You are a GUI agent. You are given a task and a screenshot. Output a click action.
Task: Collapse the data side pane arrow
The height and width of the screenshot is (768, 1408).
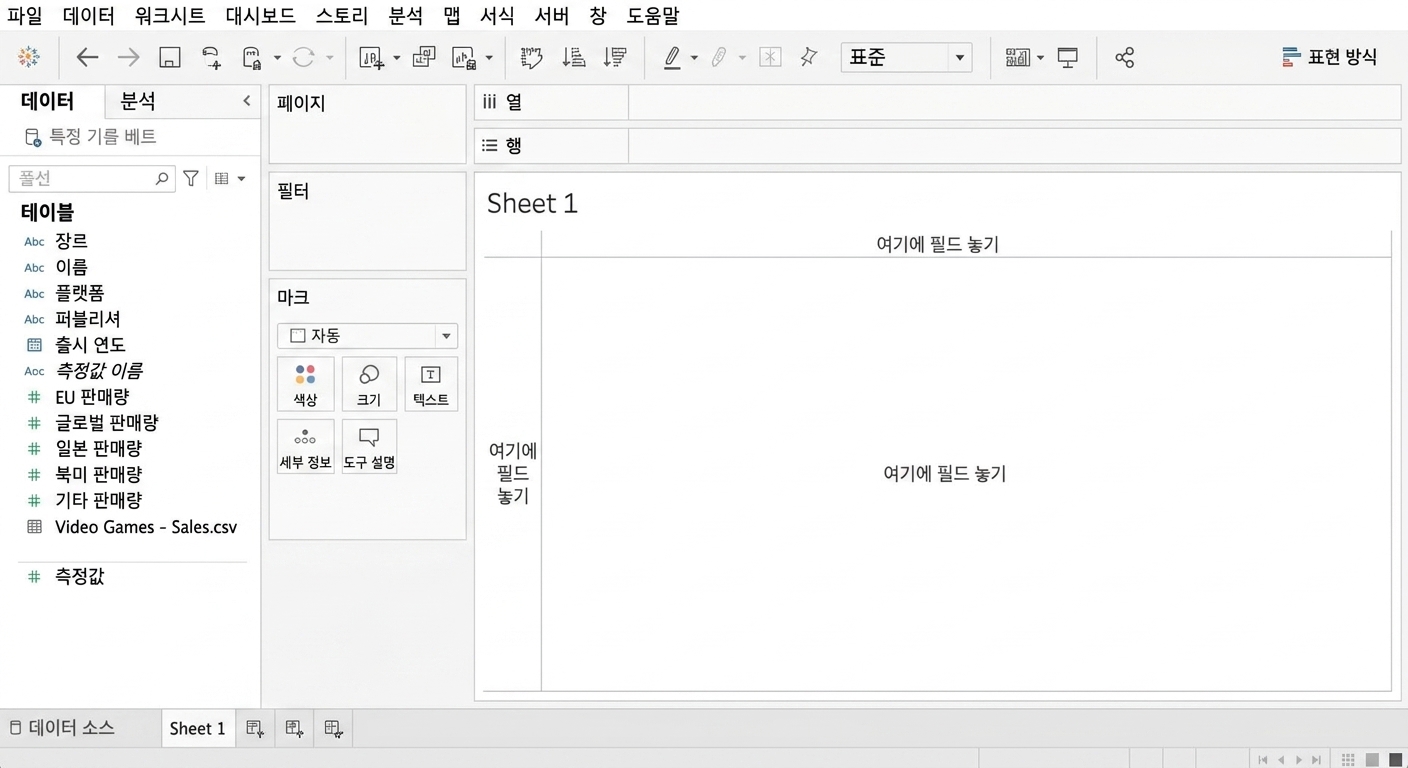247,101
